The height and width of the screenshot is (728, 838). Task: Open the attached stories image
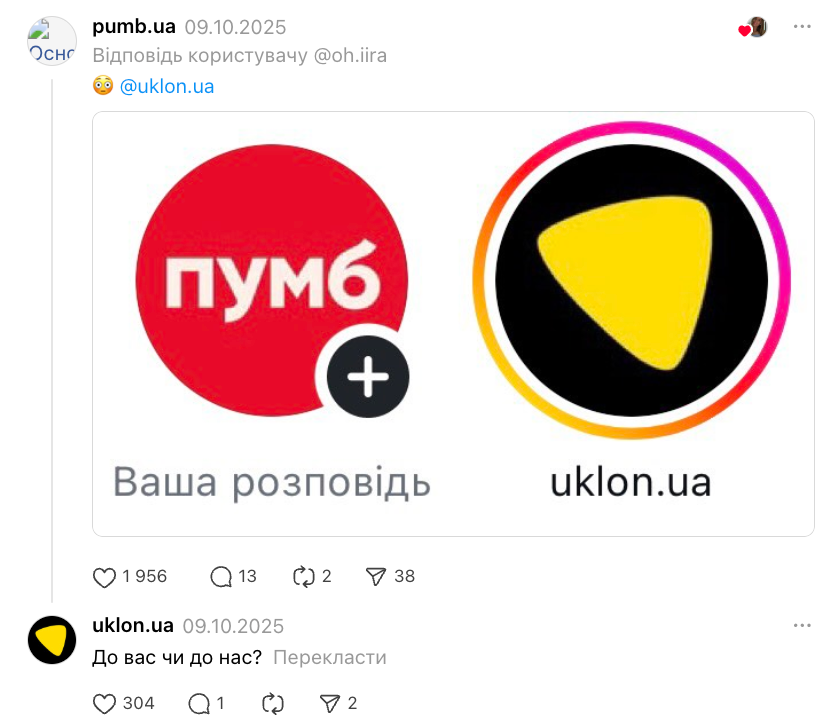(453, 324)
